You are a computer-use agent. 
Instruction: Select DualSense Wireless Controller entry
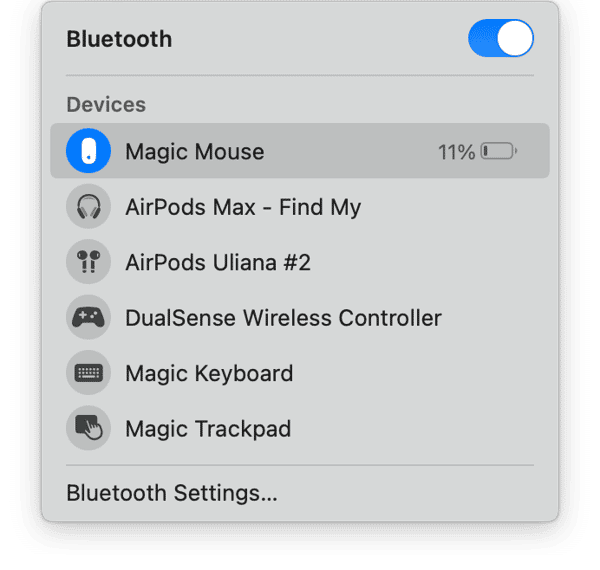click(x=283, y=319)
